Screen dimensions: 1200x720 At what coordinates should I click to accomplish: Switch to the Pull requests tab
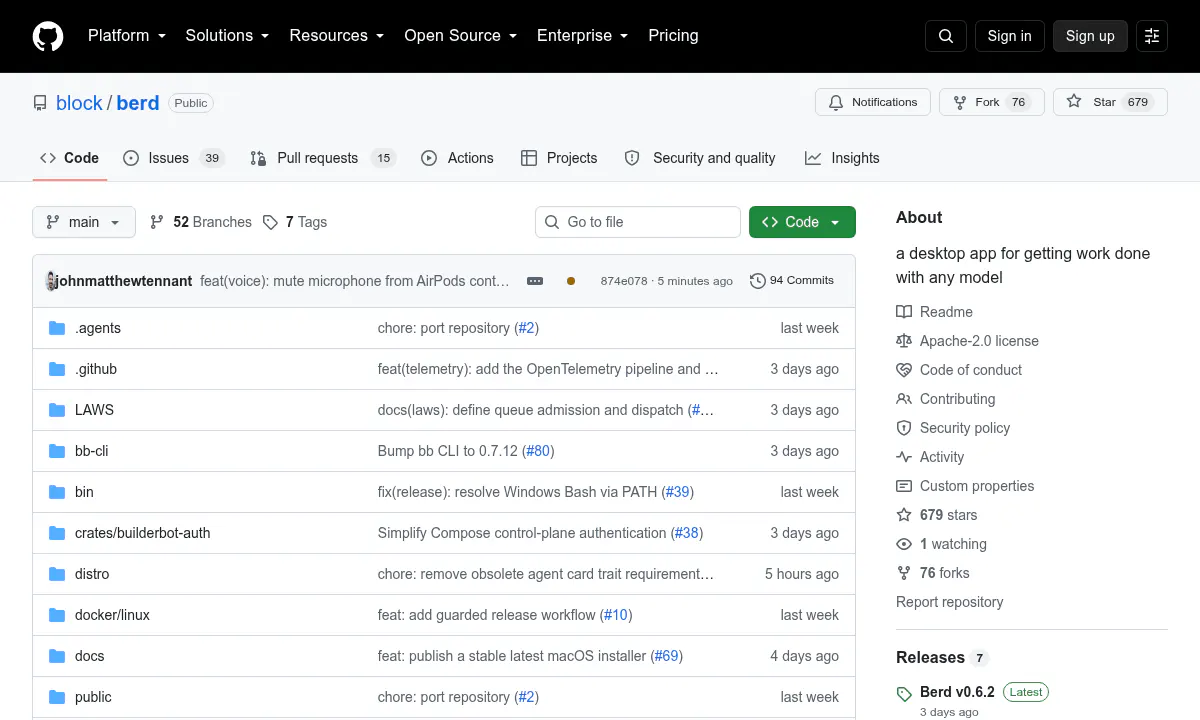(x=323, y=158)
